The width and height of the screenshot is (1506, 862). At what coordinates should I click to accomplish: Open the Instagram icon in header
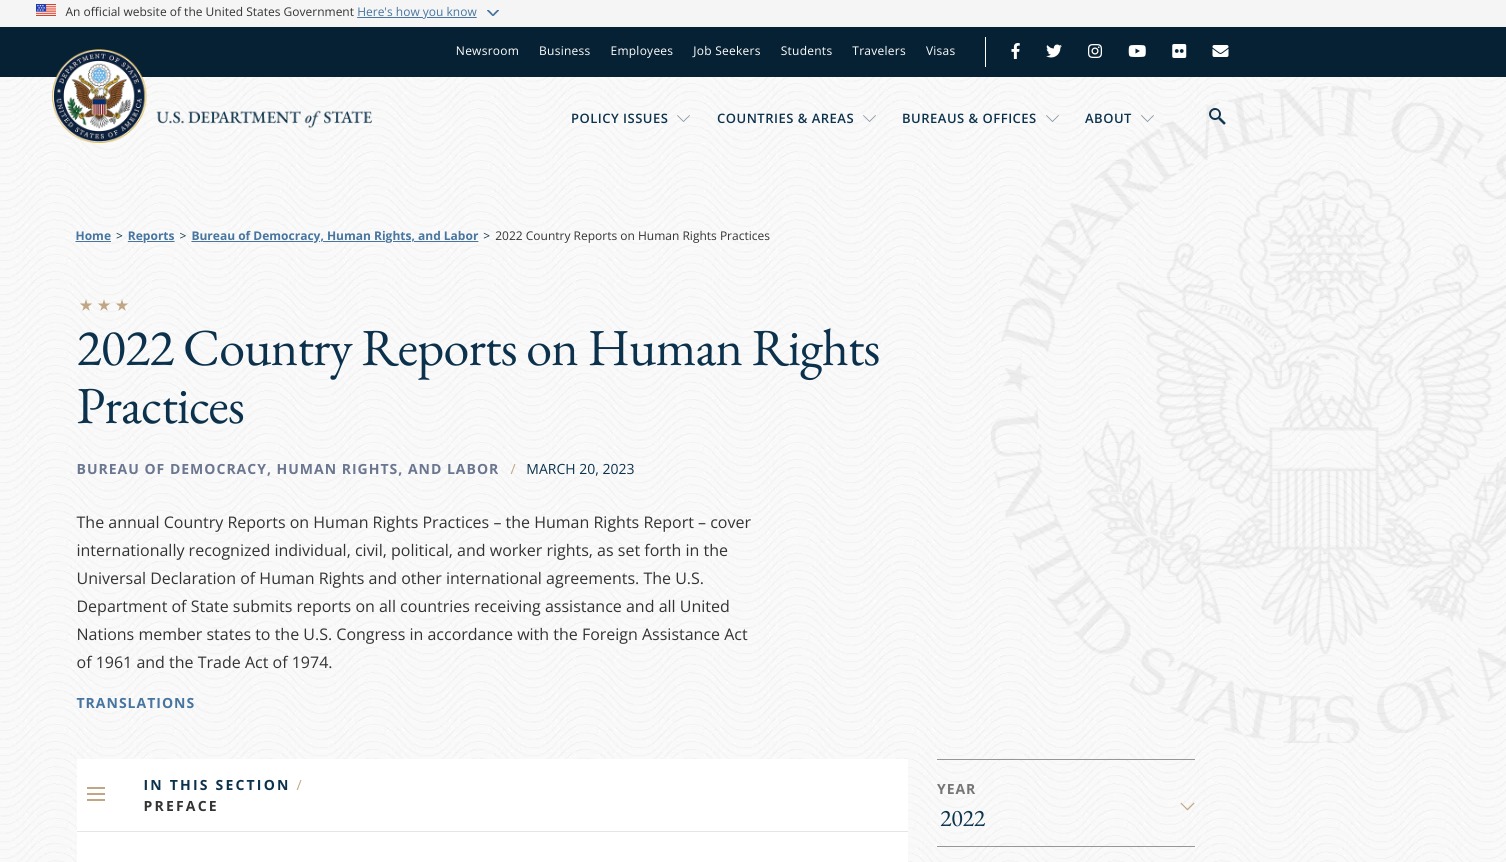[x=1095, y=51]
